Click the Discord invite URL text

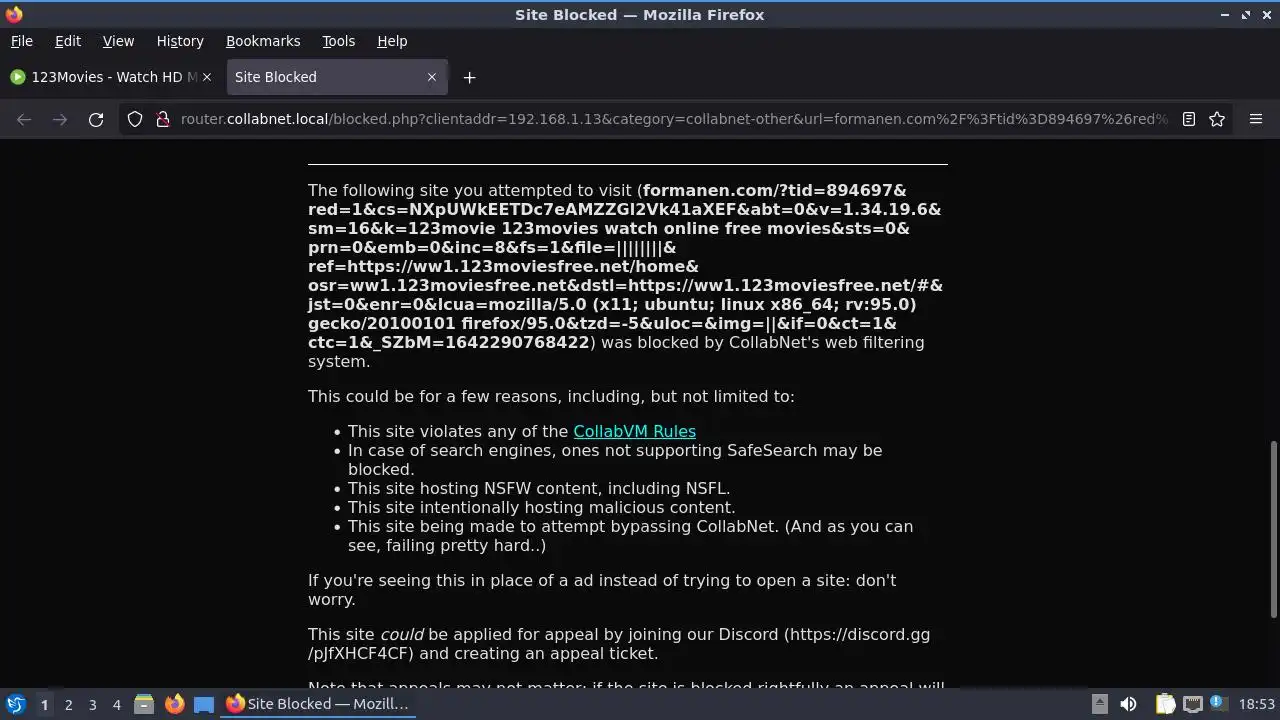point(619,644)
